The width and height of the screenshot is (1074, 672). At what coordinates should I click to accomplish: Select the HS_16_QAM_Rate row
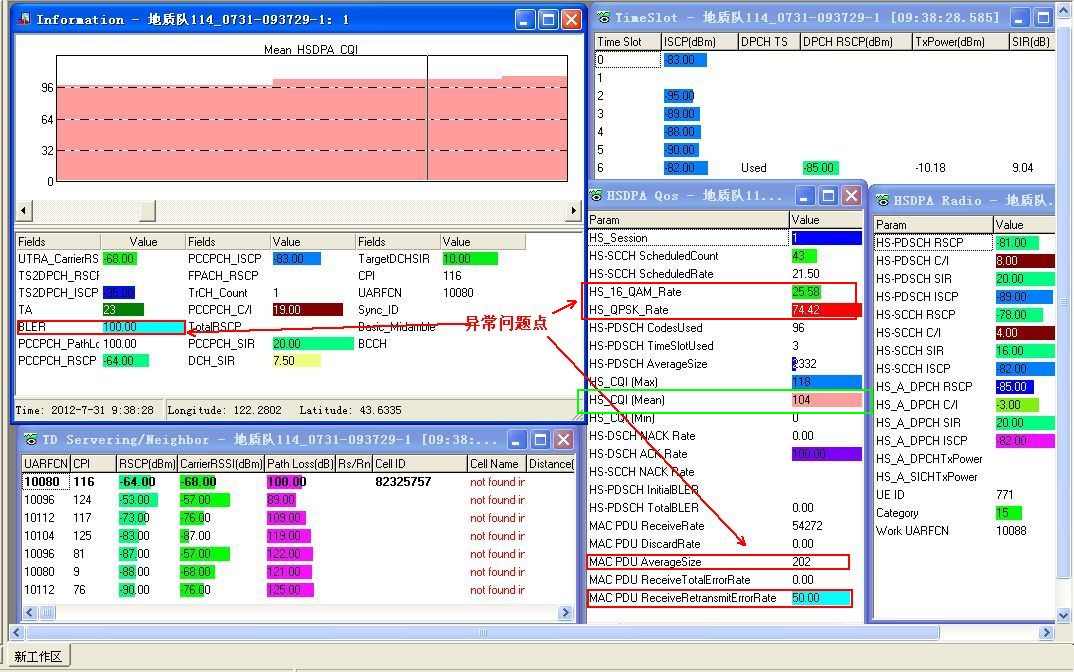[x=725, y=292]
